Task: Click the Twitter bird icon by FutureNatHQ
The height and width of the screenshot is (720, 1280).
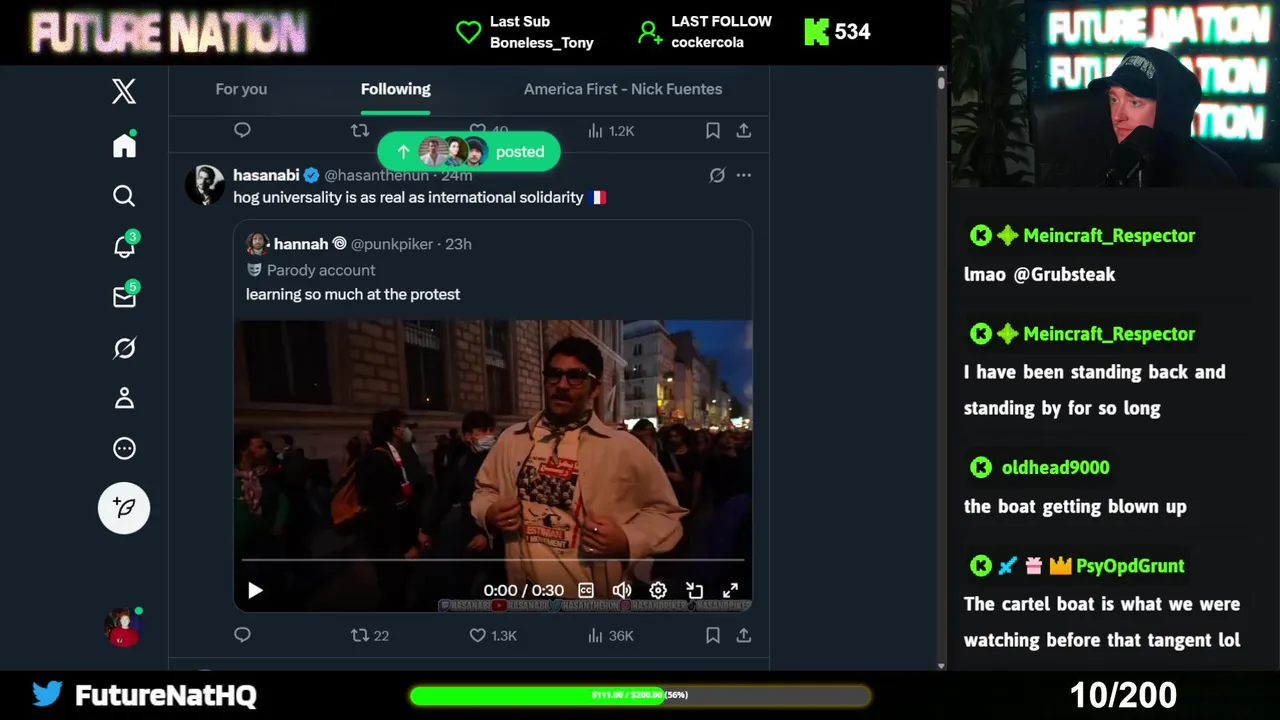Action: coord(47,693)
